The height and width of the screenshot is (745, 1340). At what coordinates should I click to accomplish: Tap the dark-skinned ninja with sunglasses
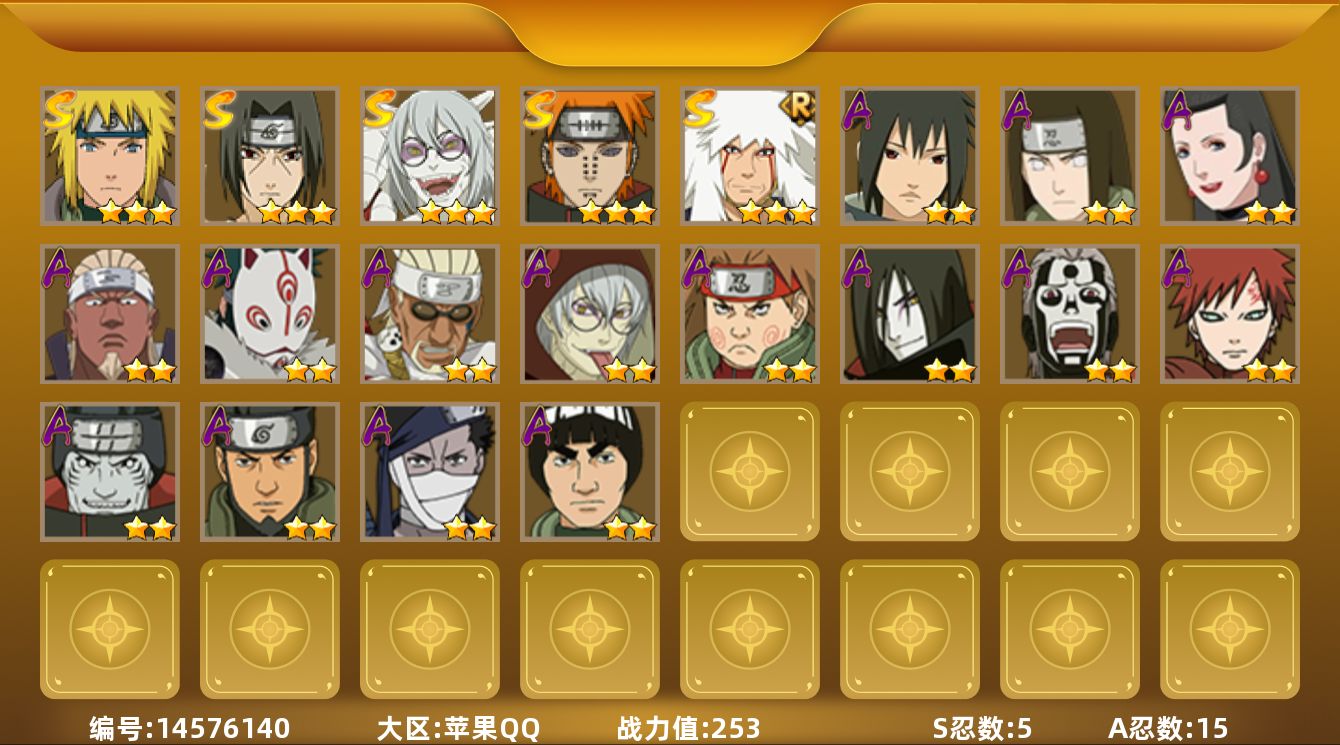(430, 314)
